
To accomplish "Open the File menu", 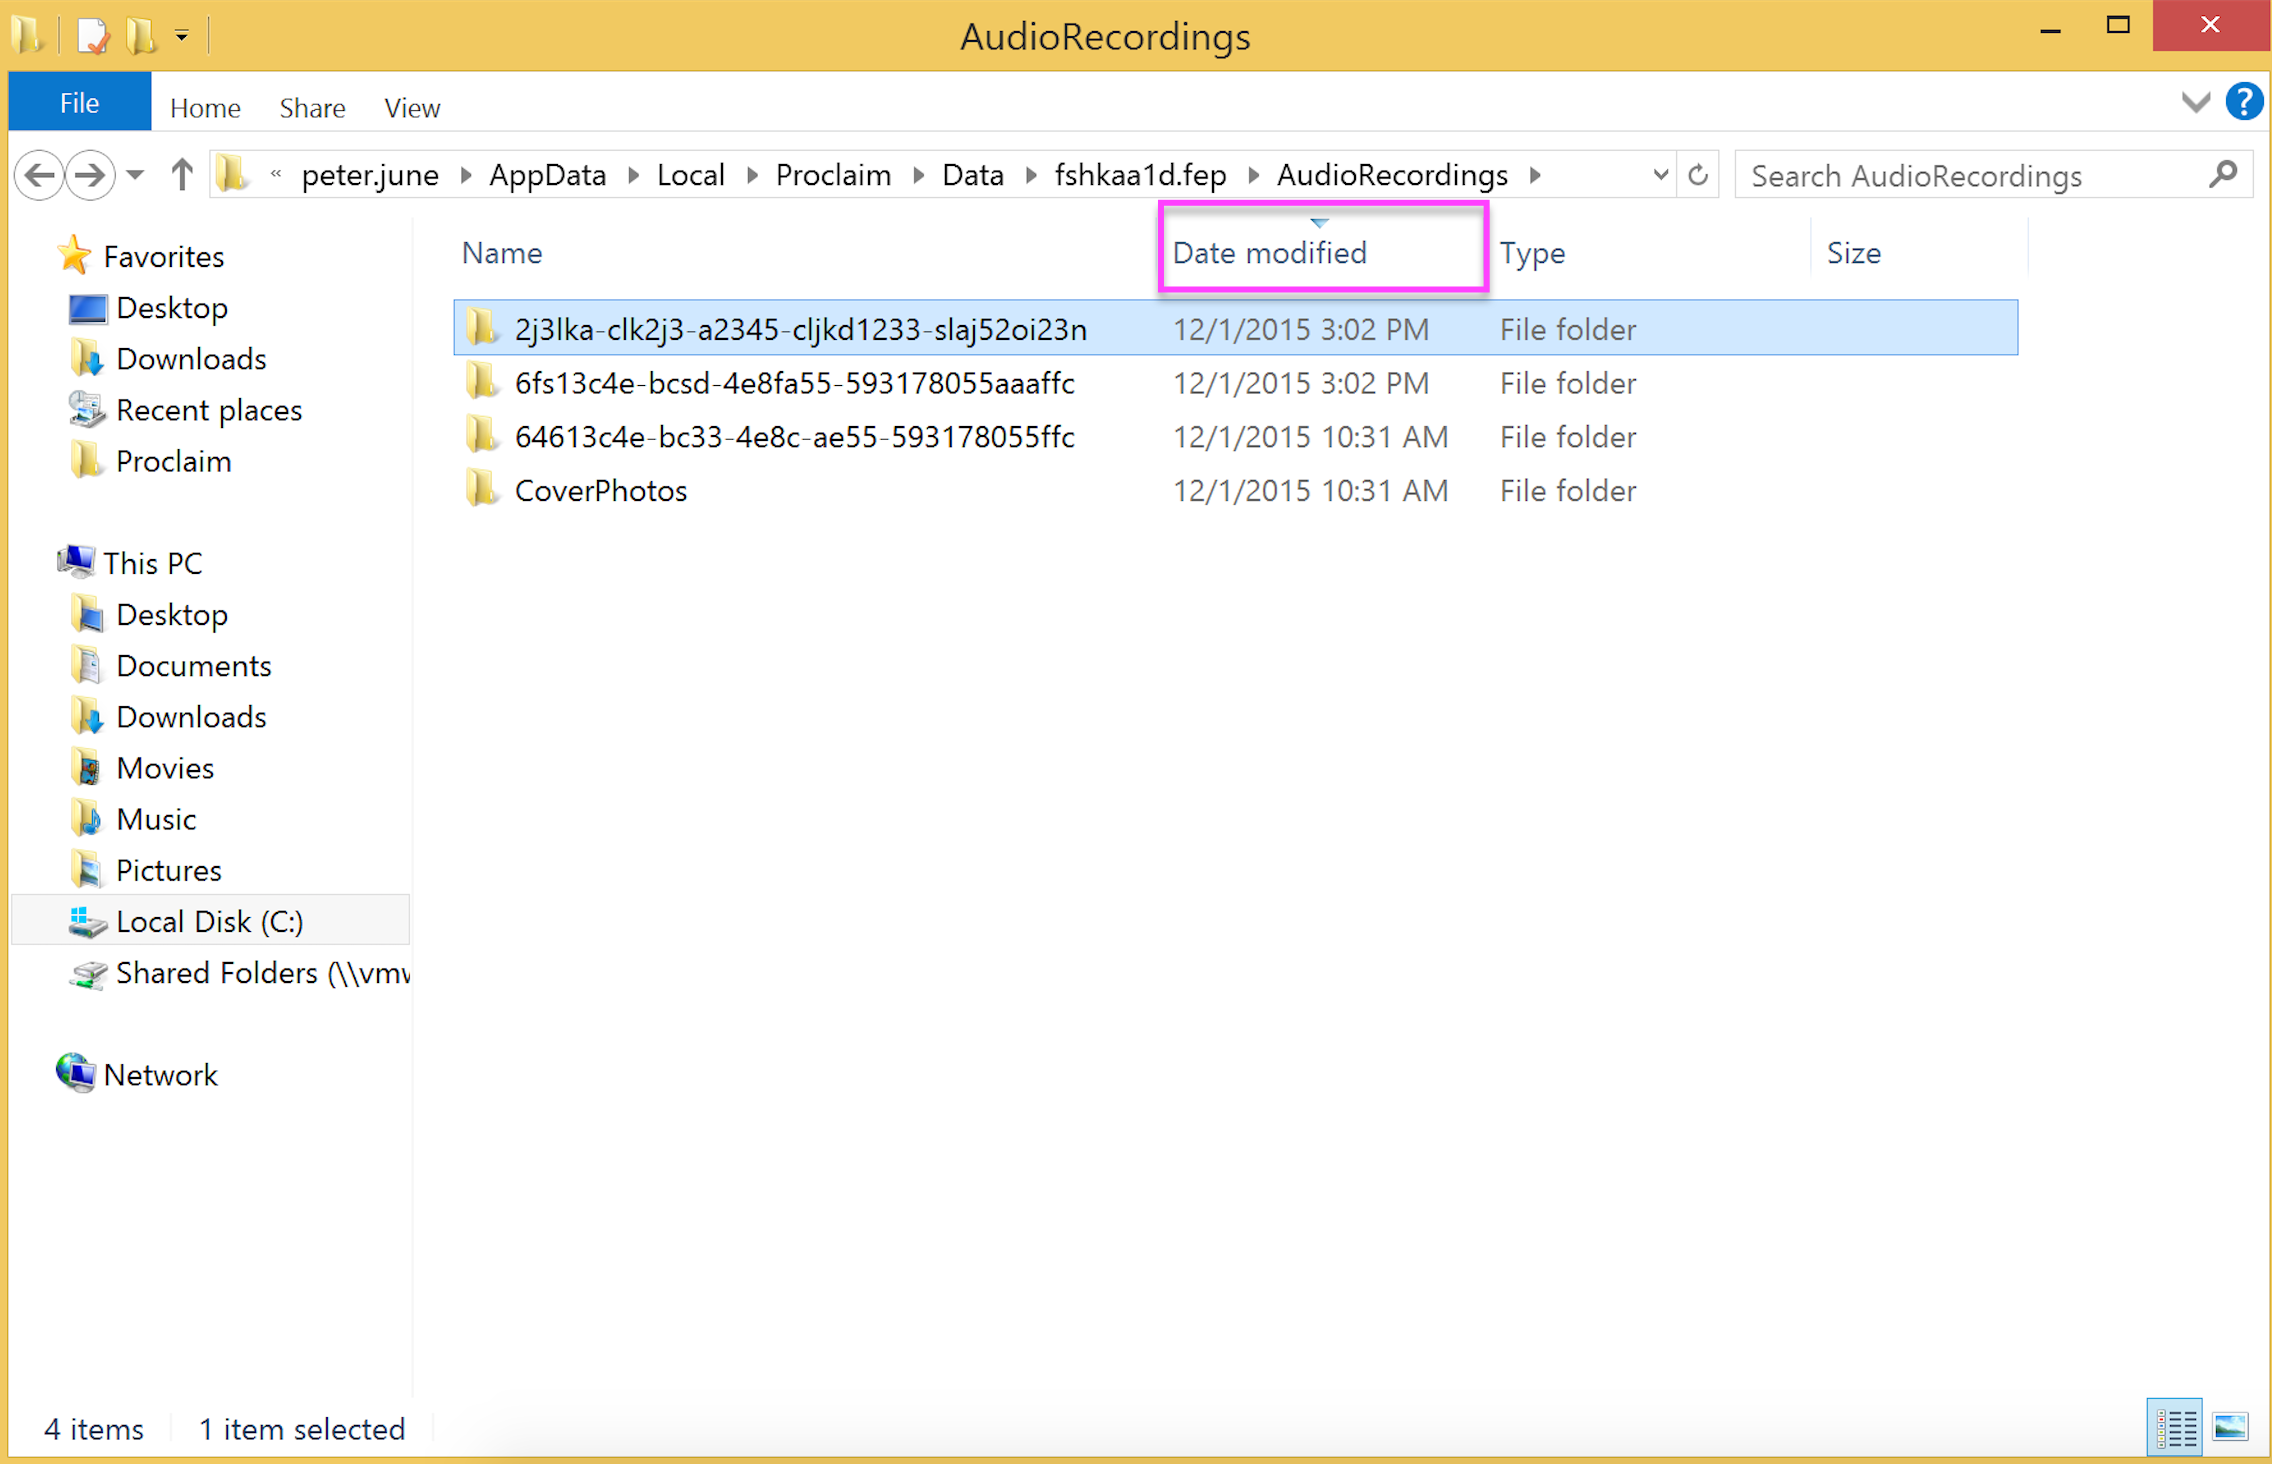I will [79, 103].
